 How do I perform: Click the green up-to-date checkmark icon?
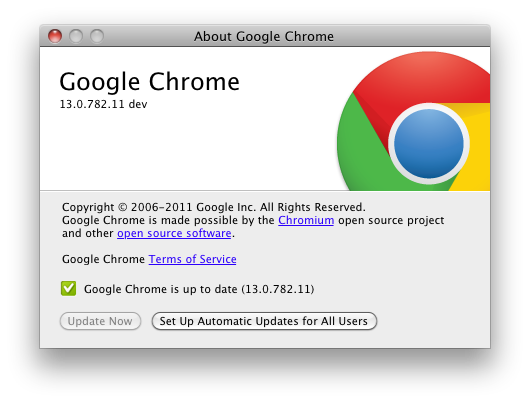click(69, 288)
